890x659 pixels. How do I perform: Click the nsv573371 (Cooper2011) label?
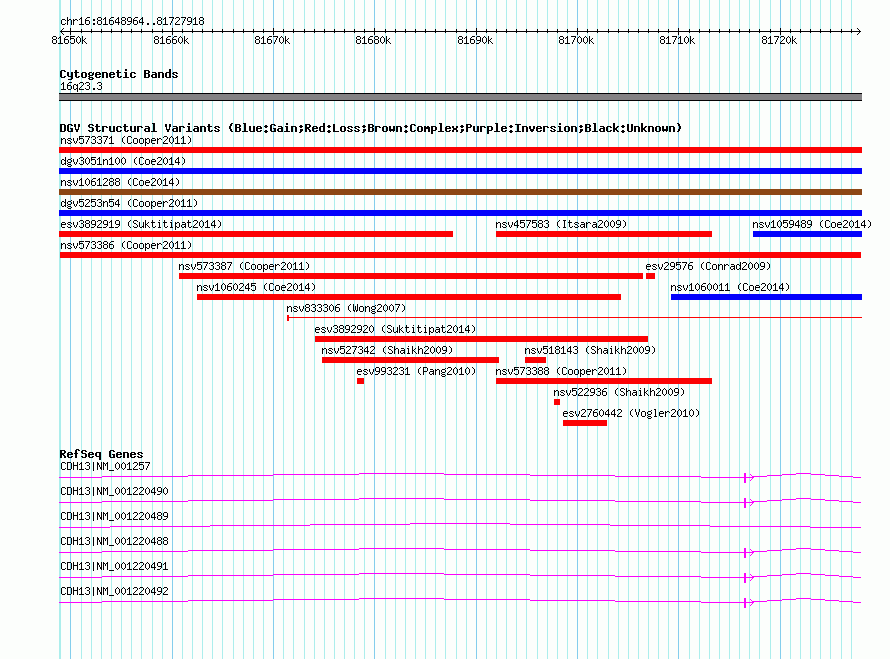[126, 140]
